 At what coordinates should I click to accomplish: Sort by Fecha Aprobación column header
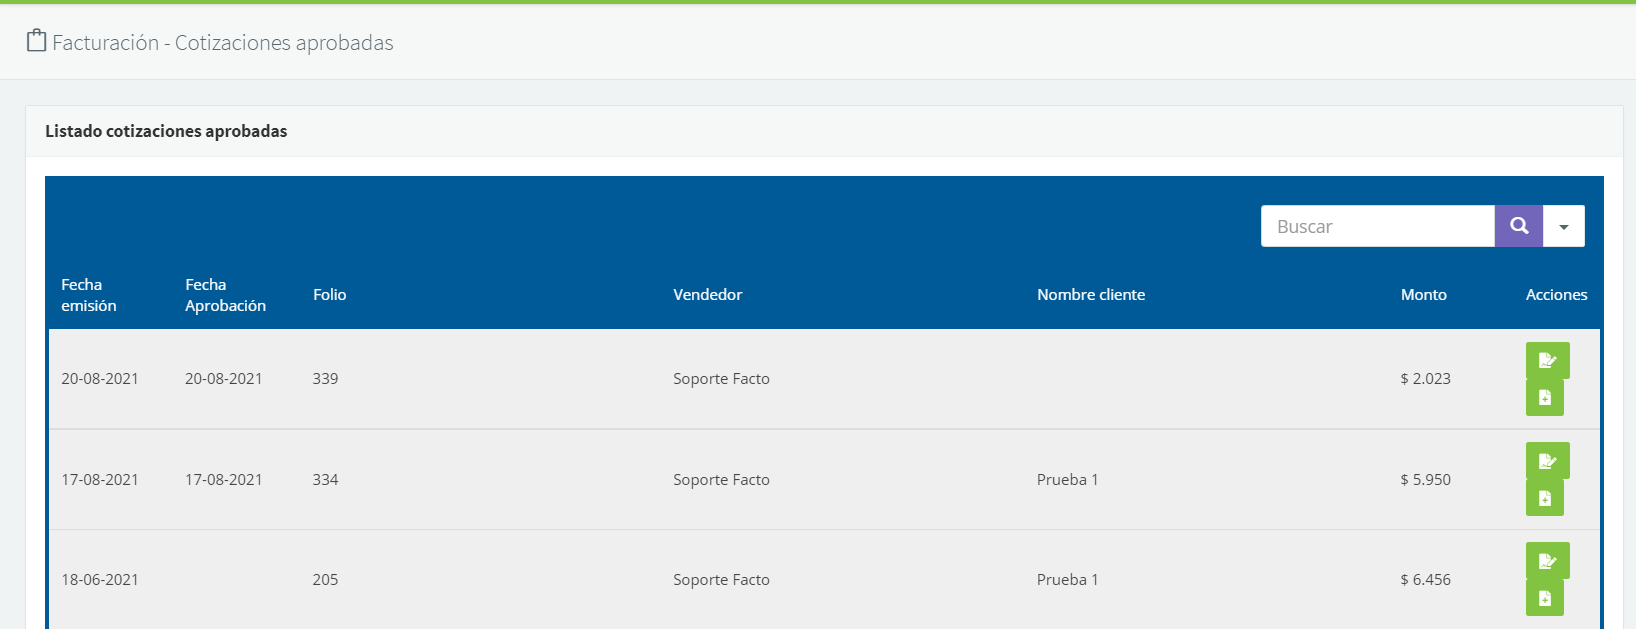click(x=225, y=295)
